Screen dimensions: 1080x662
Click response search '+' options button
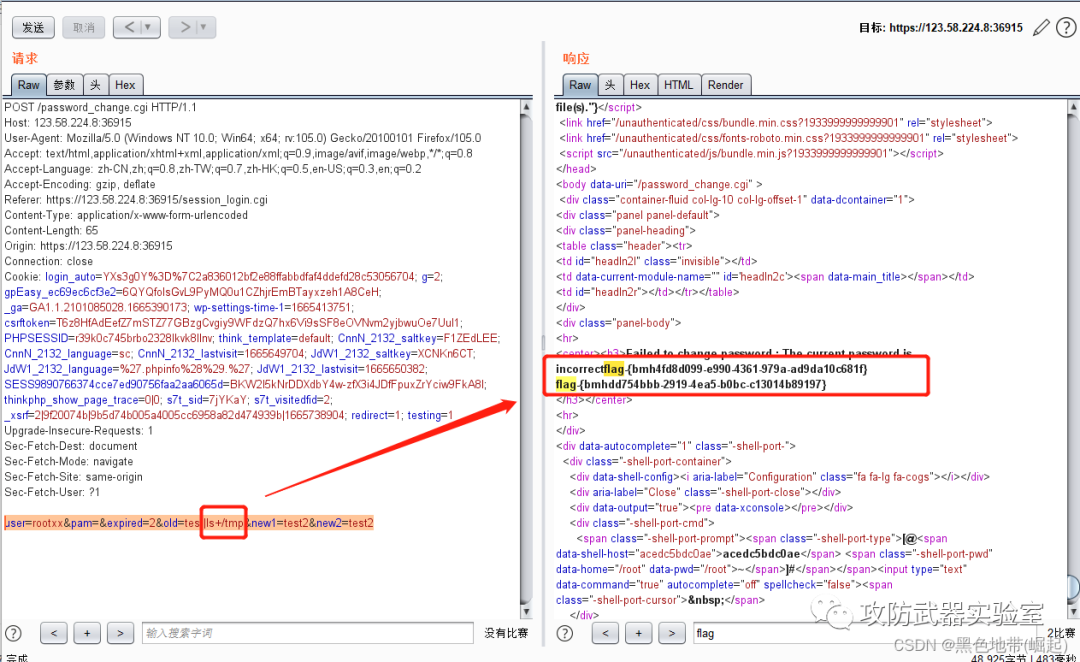coord(638,633)
